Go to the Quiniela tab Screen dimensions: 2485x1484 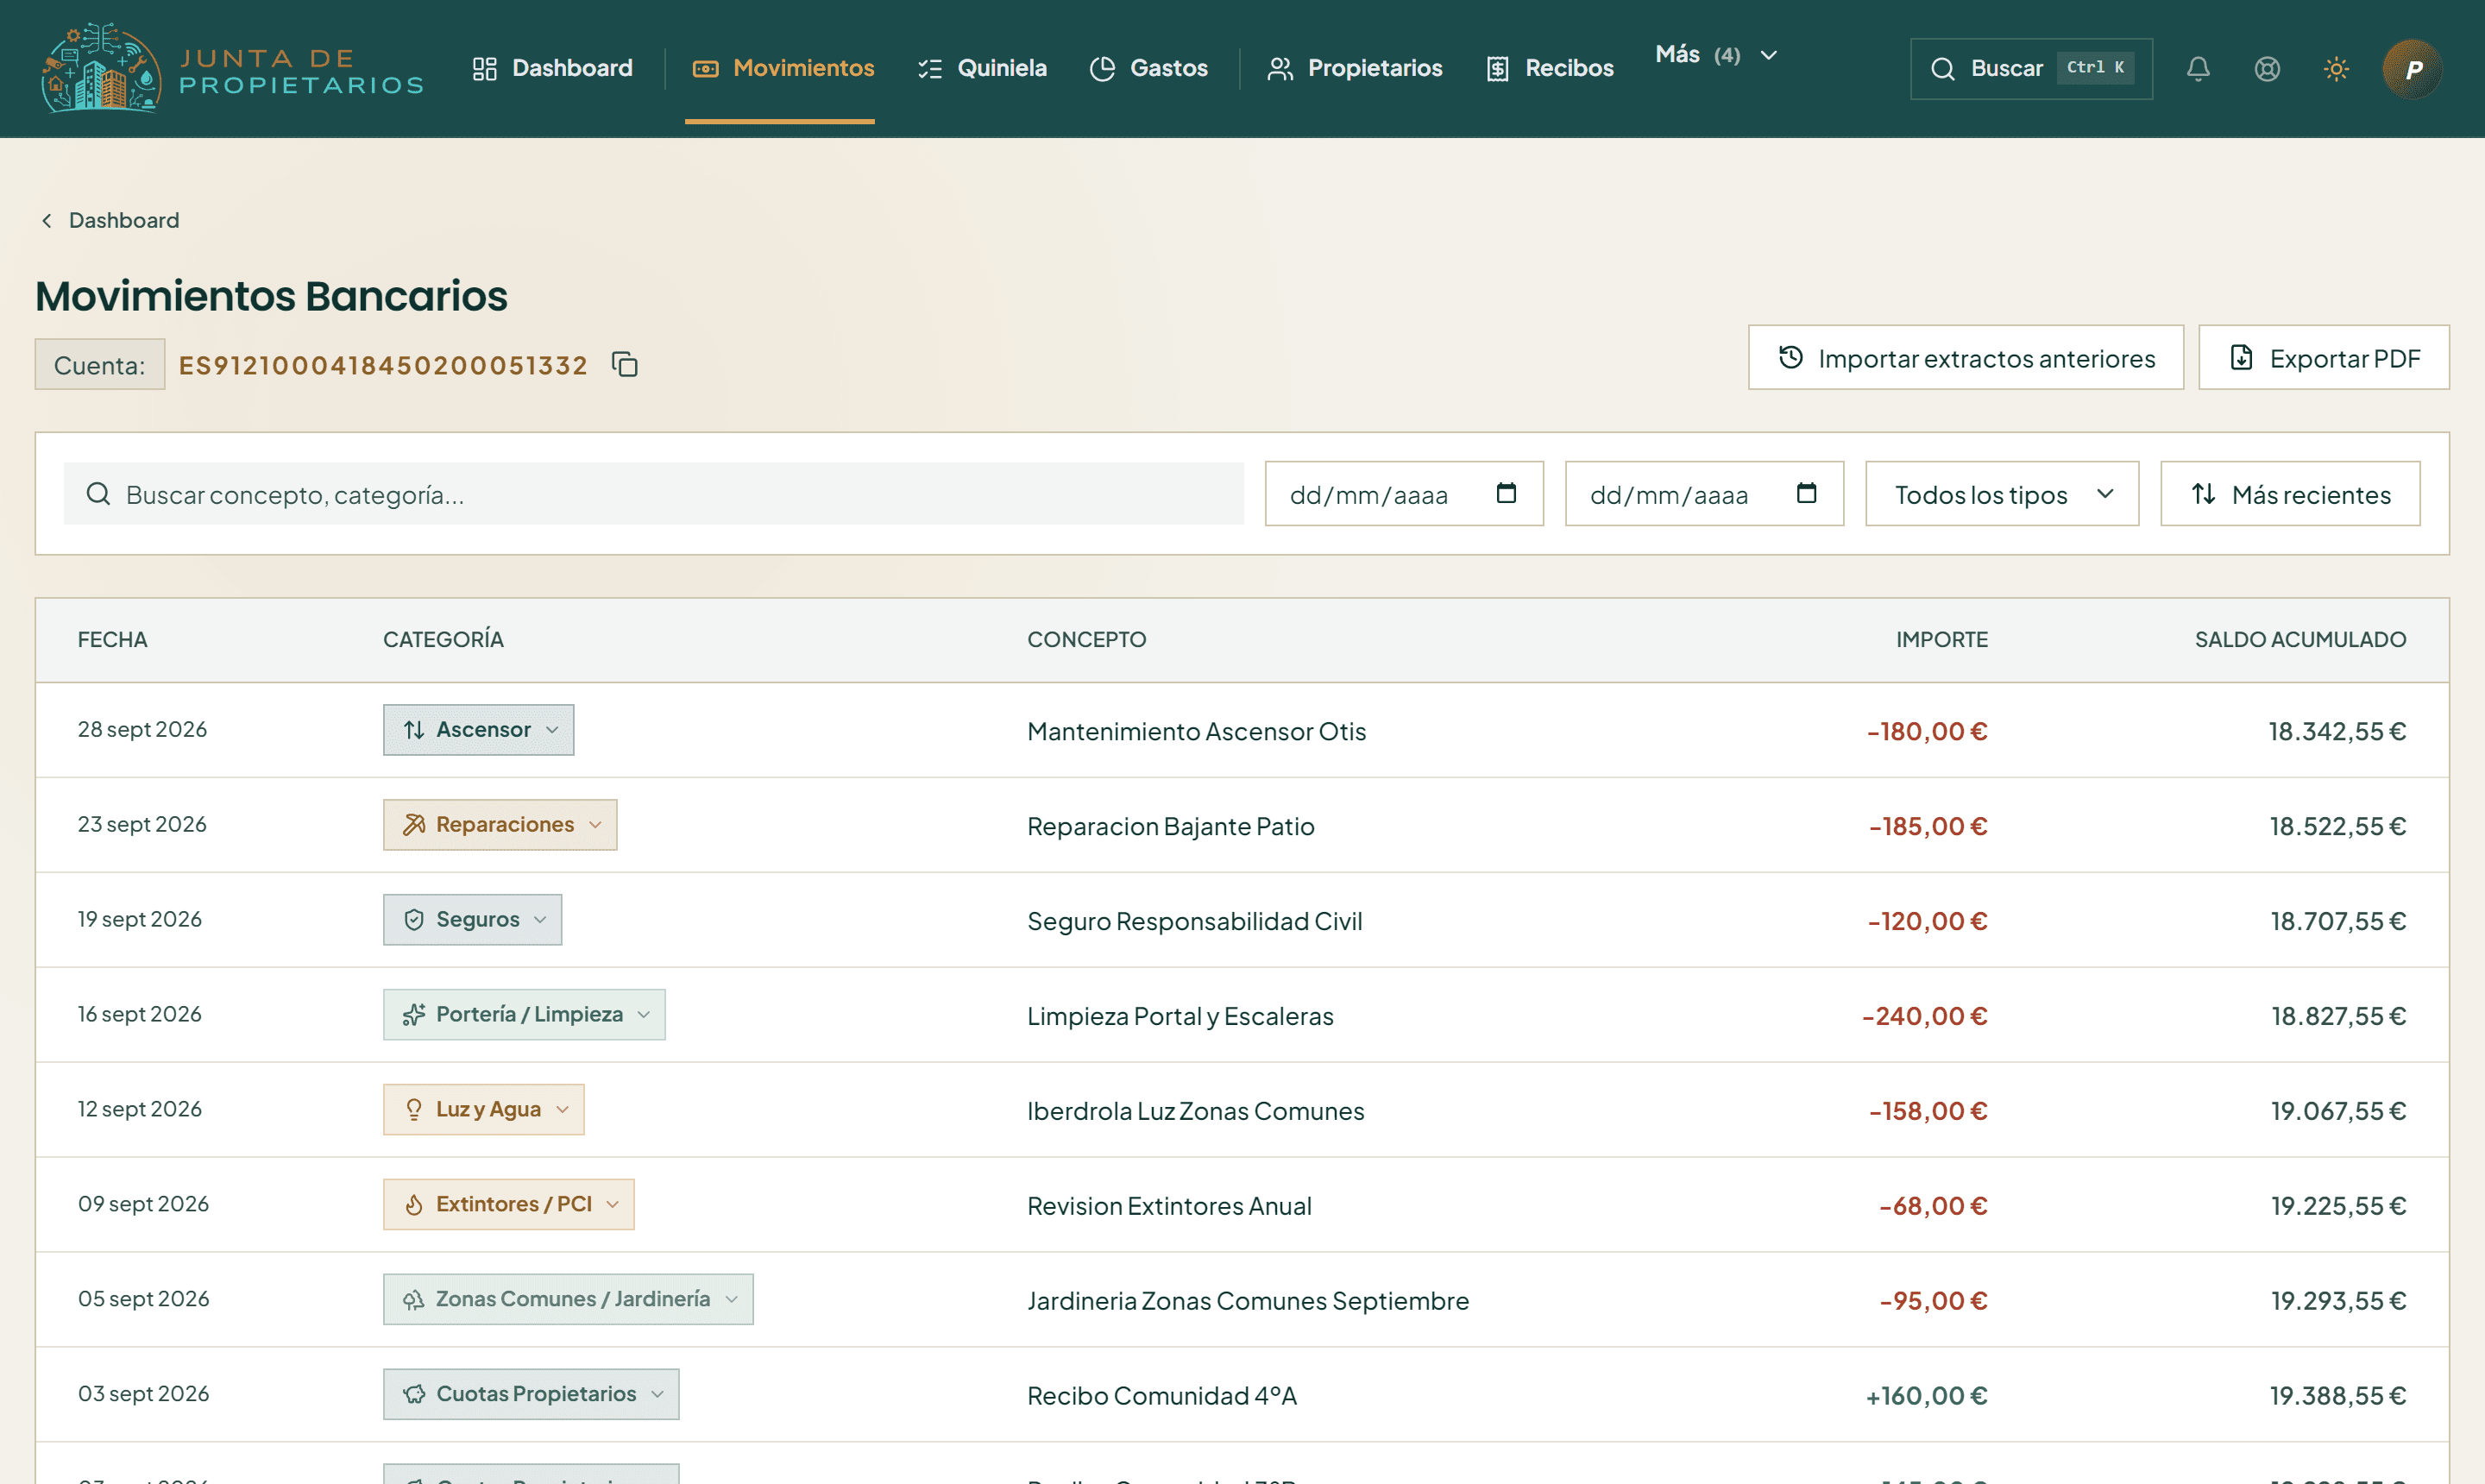click(x=982, y=68)
